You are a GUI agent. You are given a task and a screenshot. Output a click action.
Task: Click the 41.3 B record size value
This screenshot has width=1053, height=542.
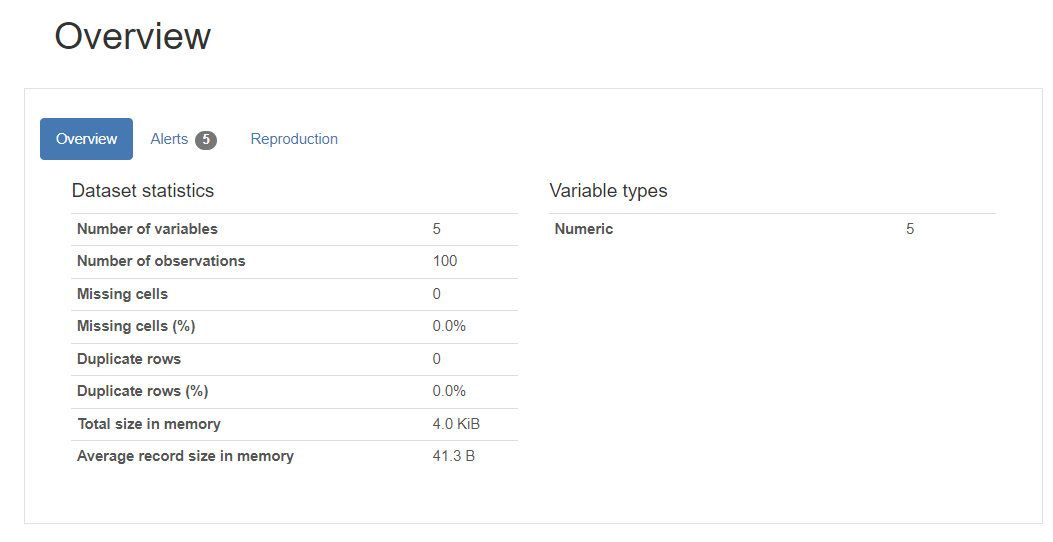(453, 456)
